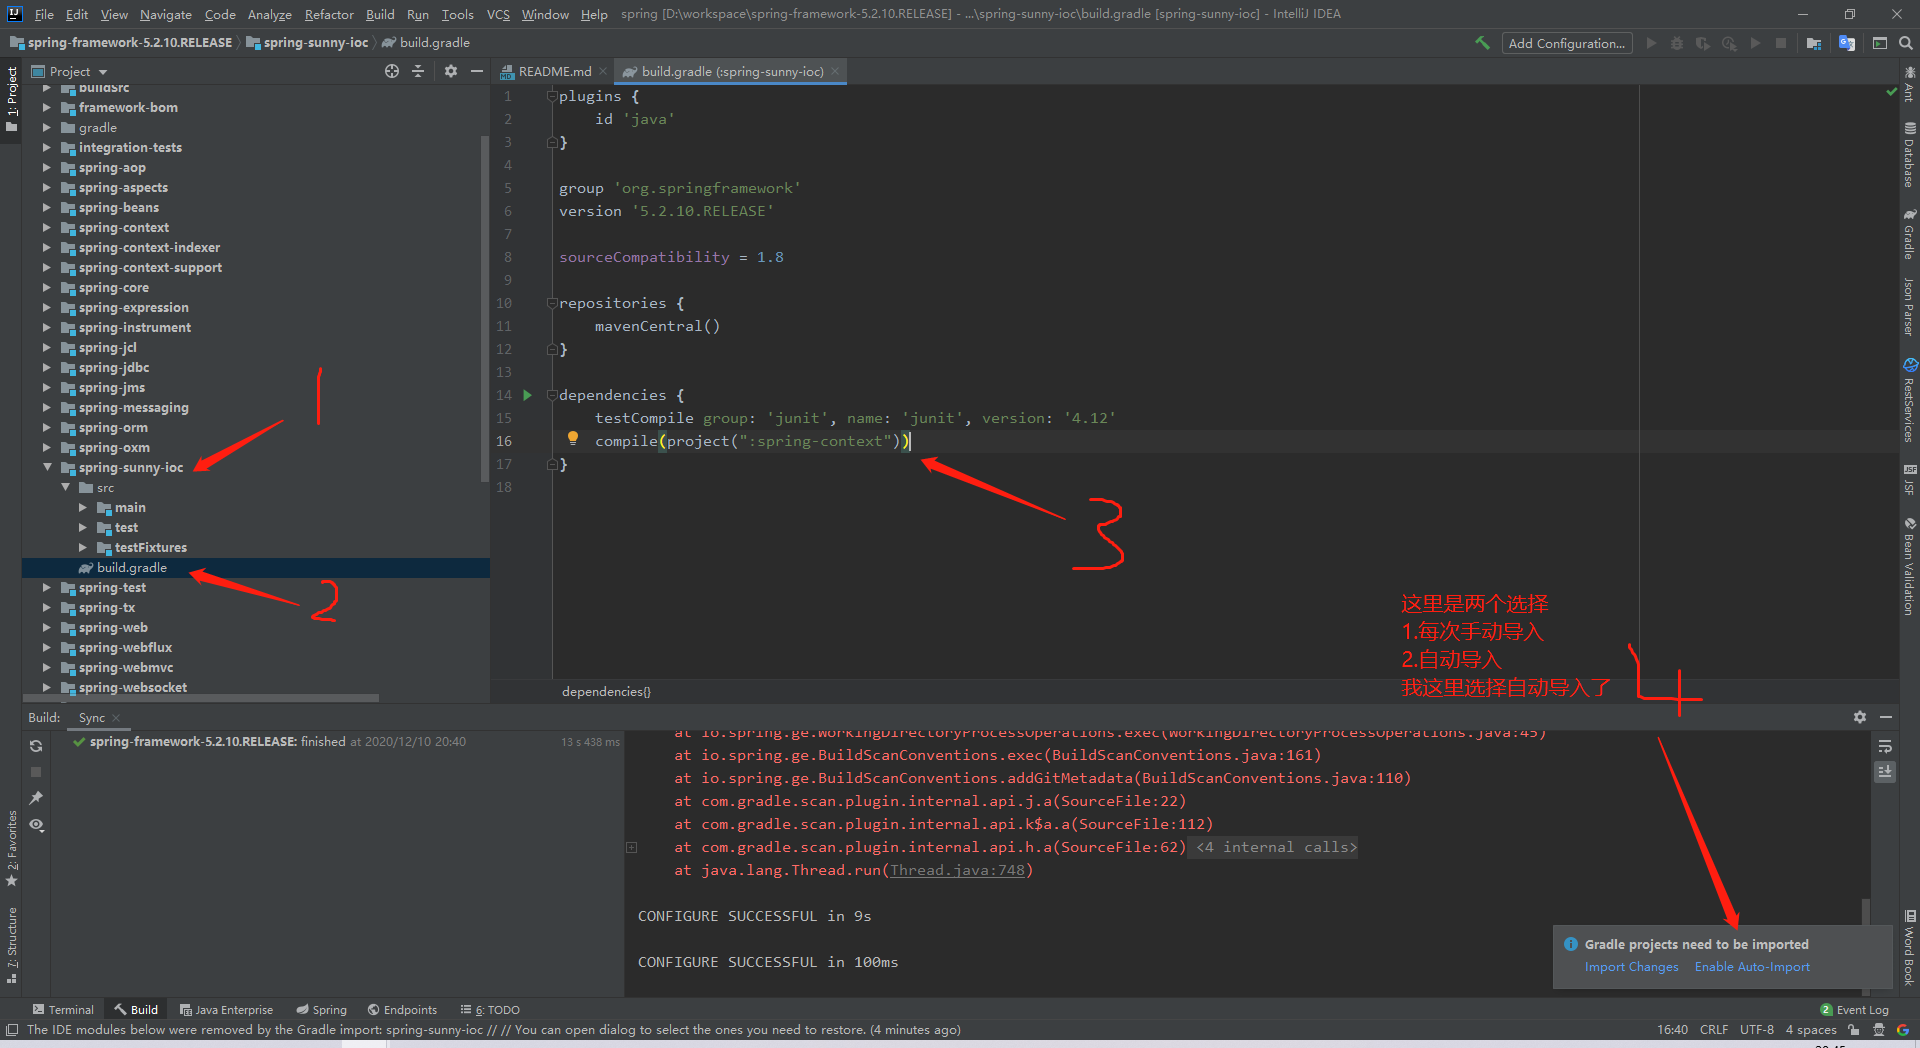Hide the Project panel with minus icon
Viewport: 1920px width, 1048px height.
click(477, 71)
